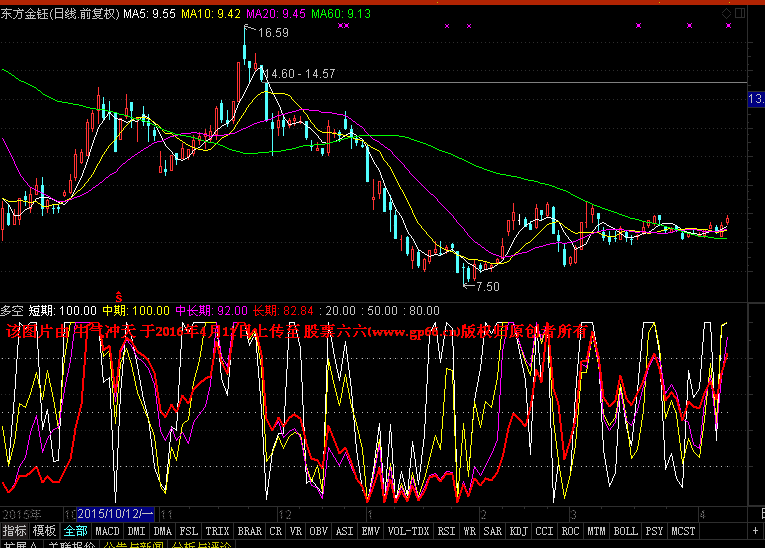Select the DMI indicator tab

point(136,530)
